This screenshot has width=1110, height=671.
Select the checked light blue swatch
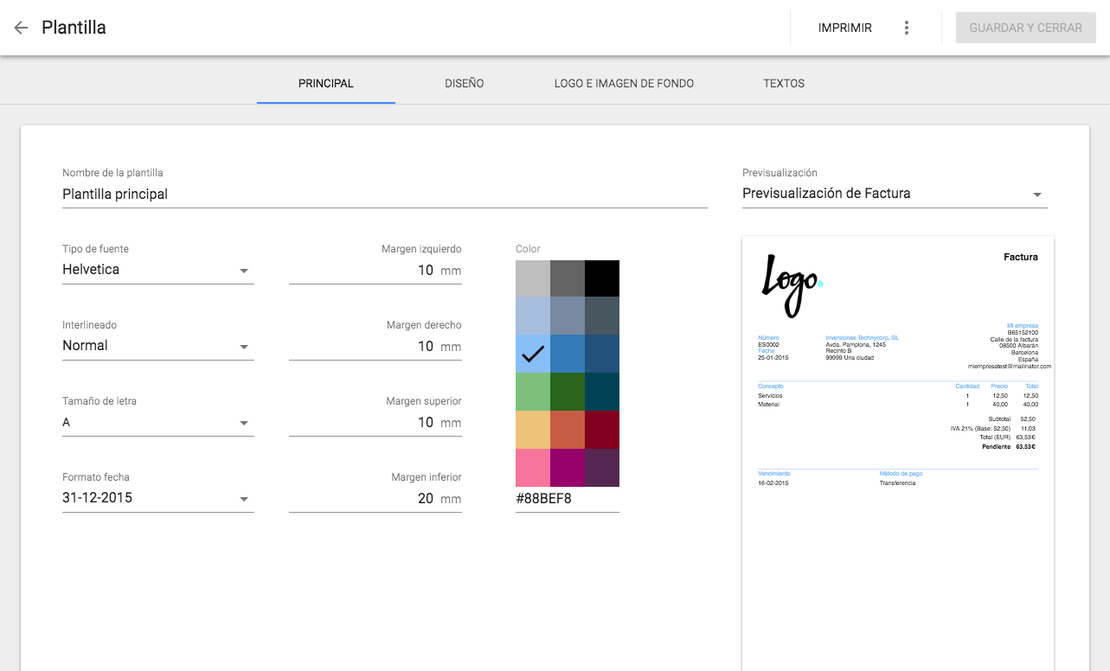pos(532,354)
